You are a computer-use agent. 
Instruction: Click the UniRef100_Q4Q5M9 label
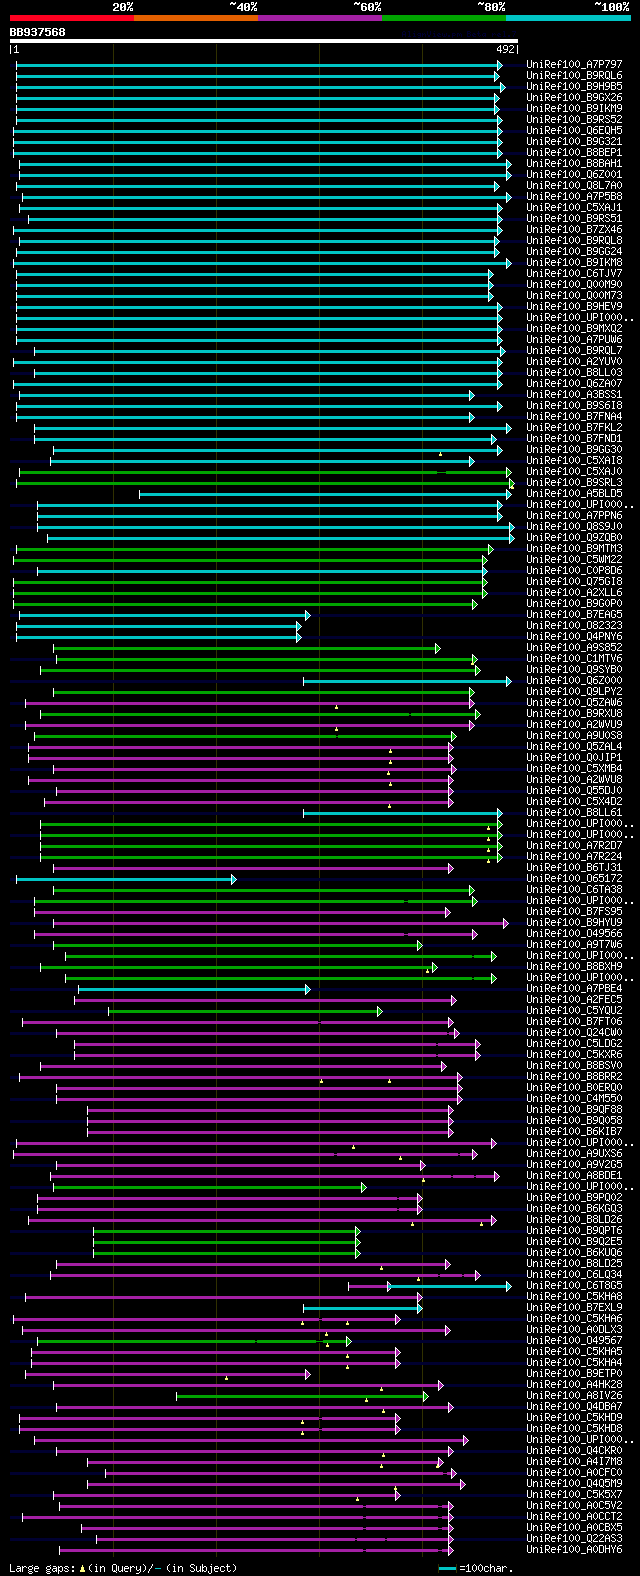coord(574,1483)
